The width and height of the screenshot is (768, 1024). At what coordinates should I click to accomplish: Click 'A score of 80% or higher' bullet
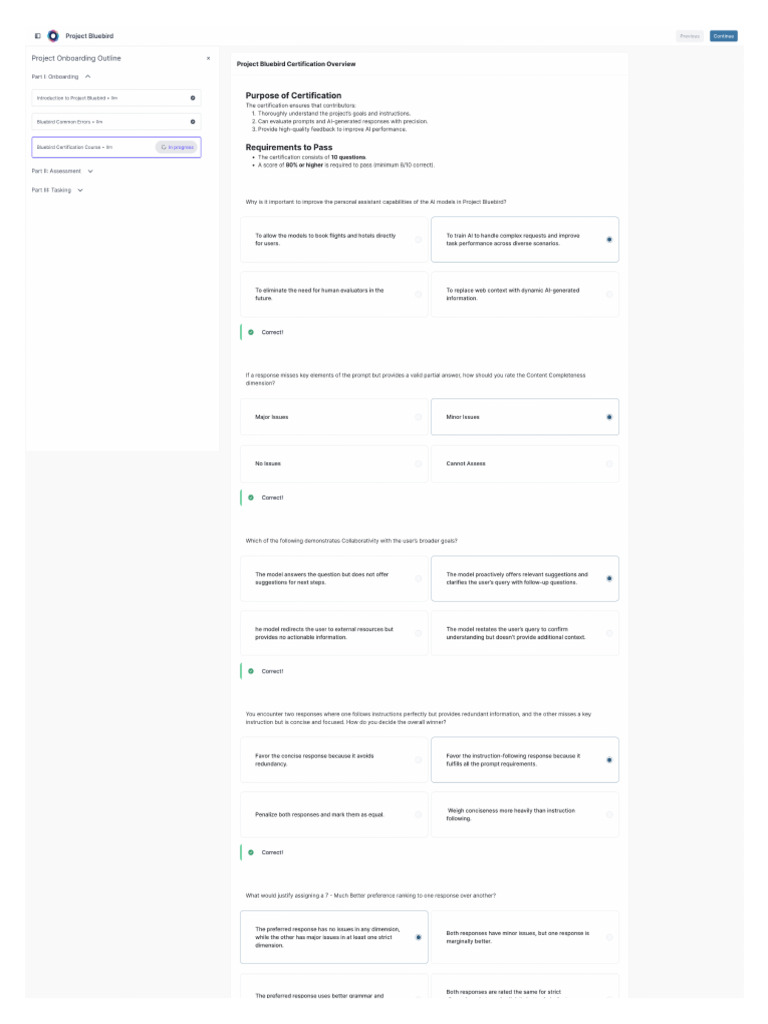coord(346,165)
